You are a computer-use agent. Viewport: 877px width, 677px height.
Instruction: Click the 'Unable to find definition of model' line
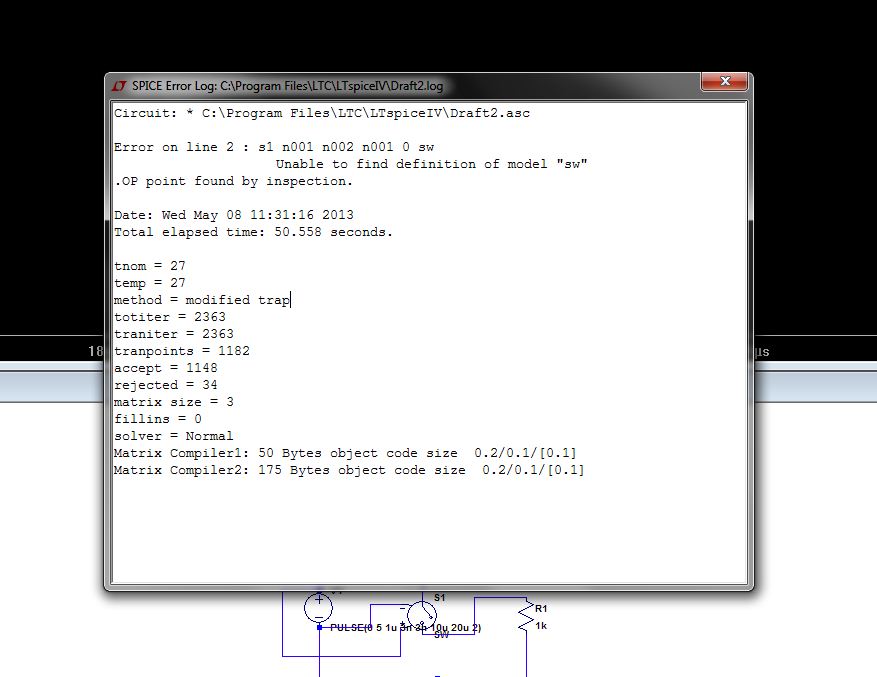pyautogui.click(x=431, y=164)
